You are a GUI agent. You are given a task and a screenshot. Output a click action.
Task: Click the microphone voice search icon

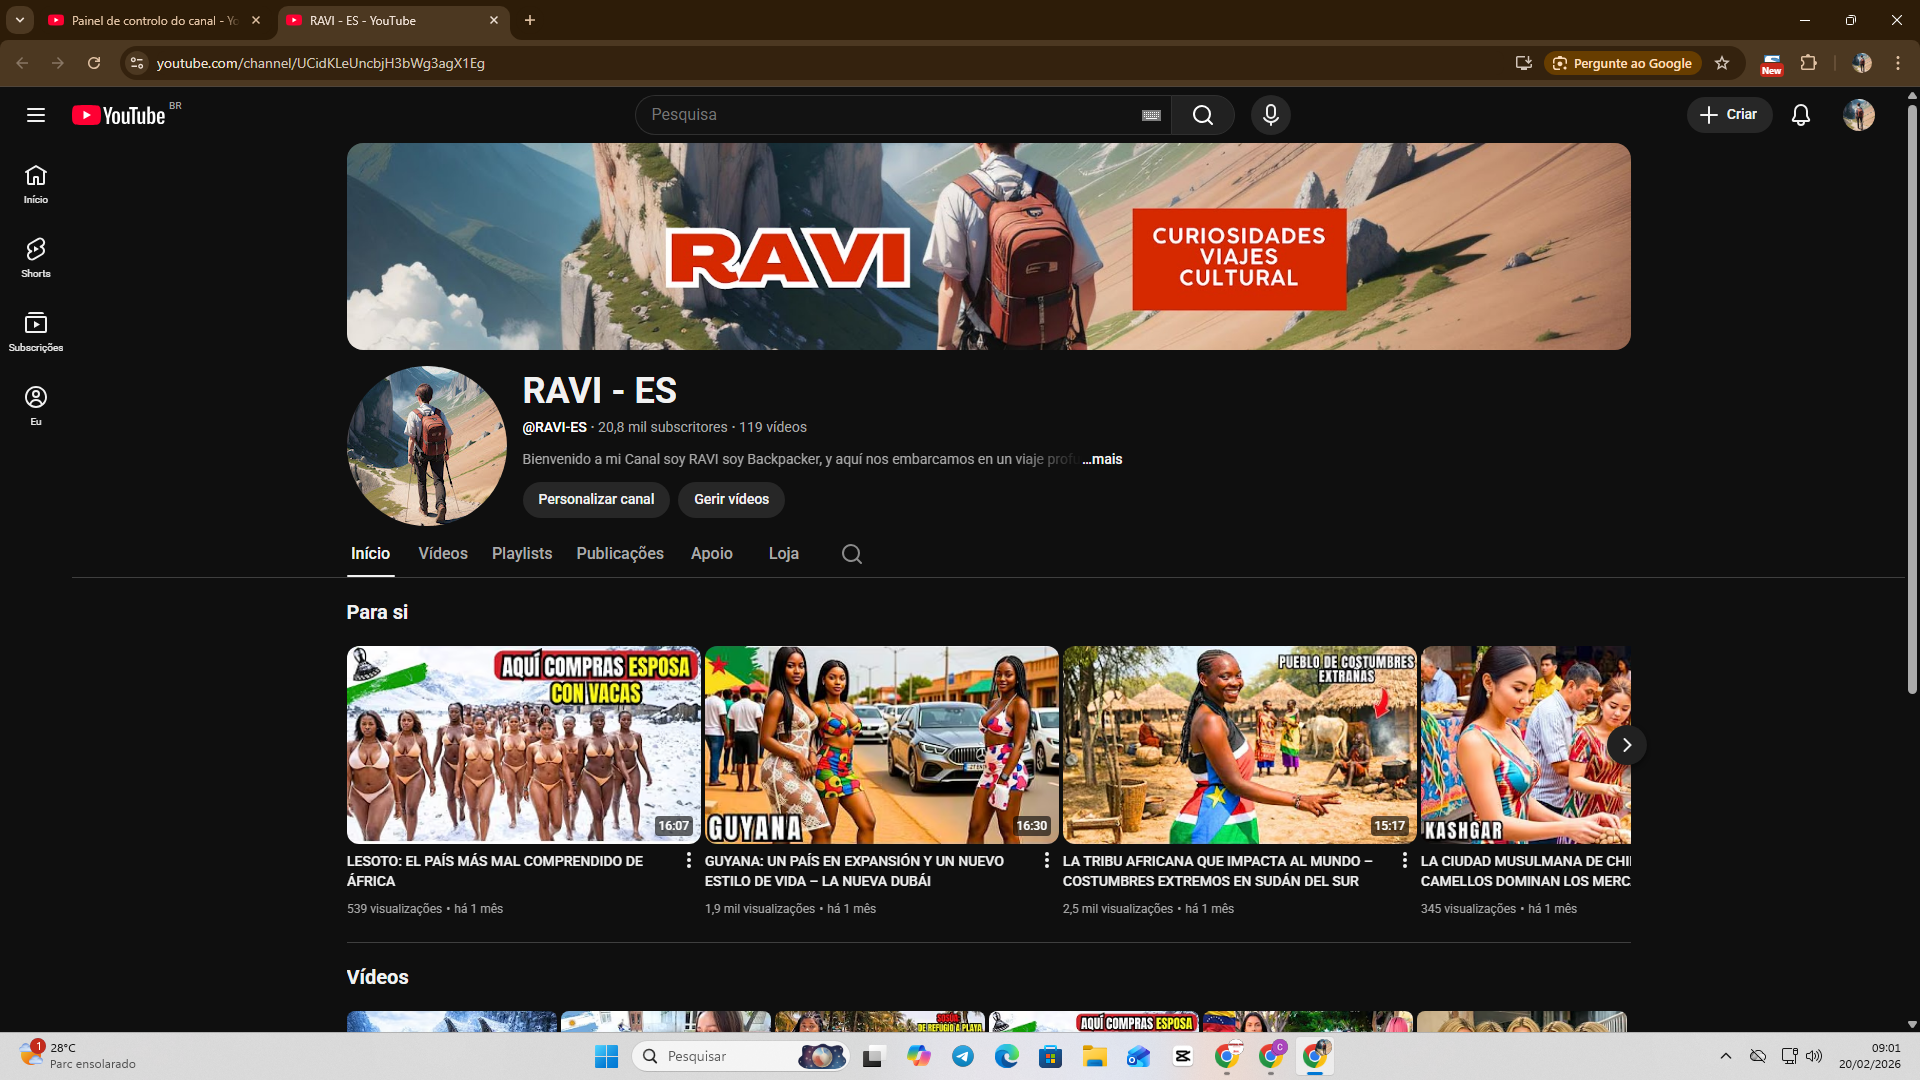[x=1270, y=115]
